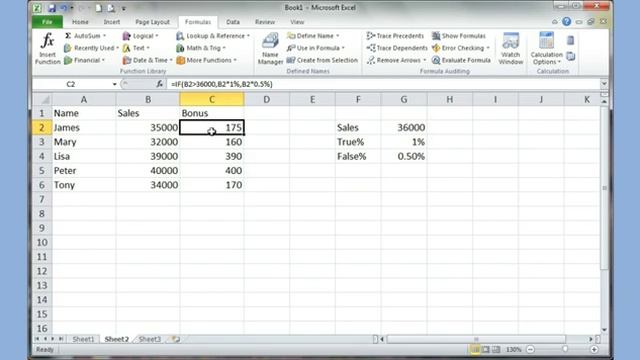The height and width of the screenshot is (360, 640).
Task: Click the Insert Worksheet icon
Action: (176, 339)
